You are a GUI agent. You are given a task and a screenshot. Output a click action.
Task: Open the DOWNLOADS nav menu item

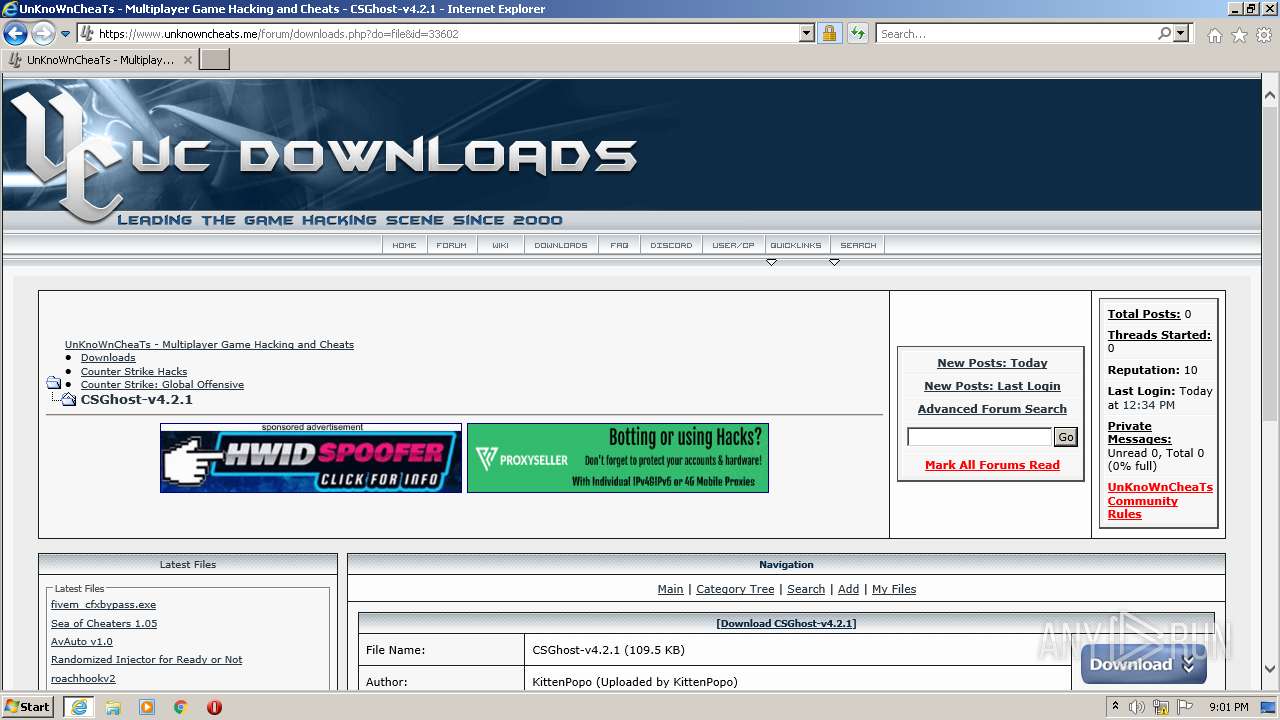(x=561, y=245)
